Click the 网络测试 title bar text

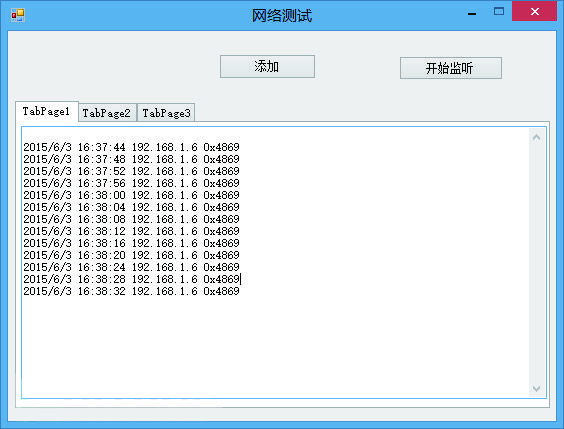[x=282, y=16]
